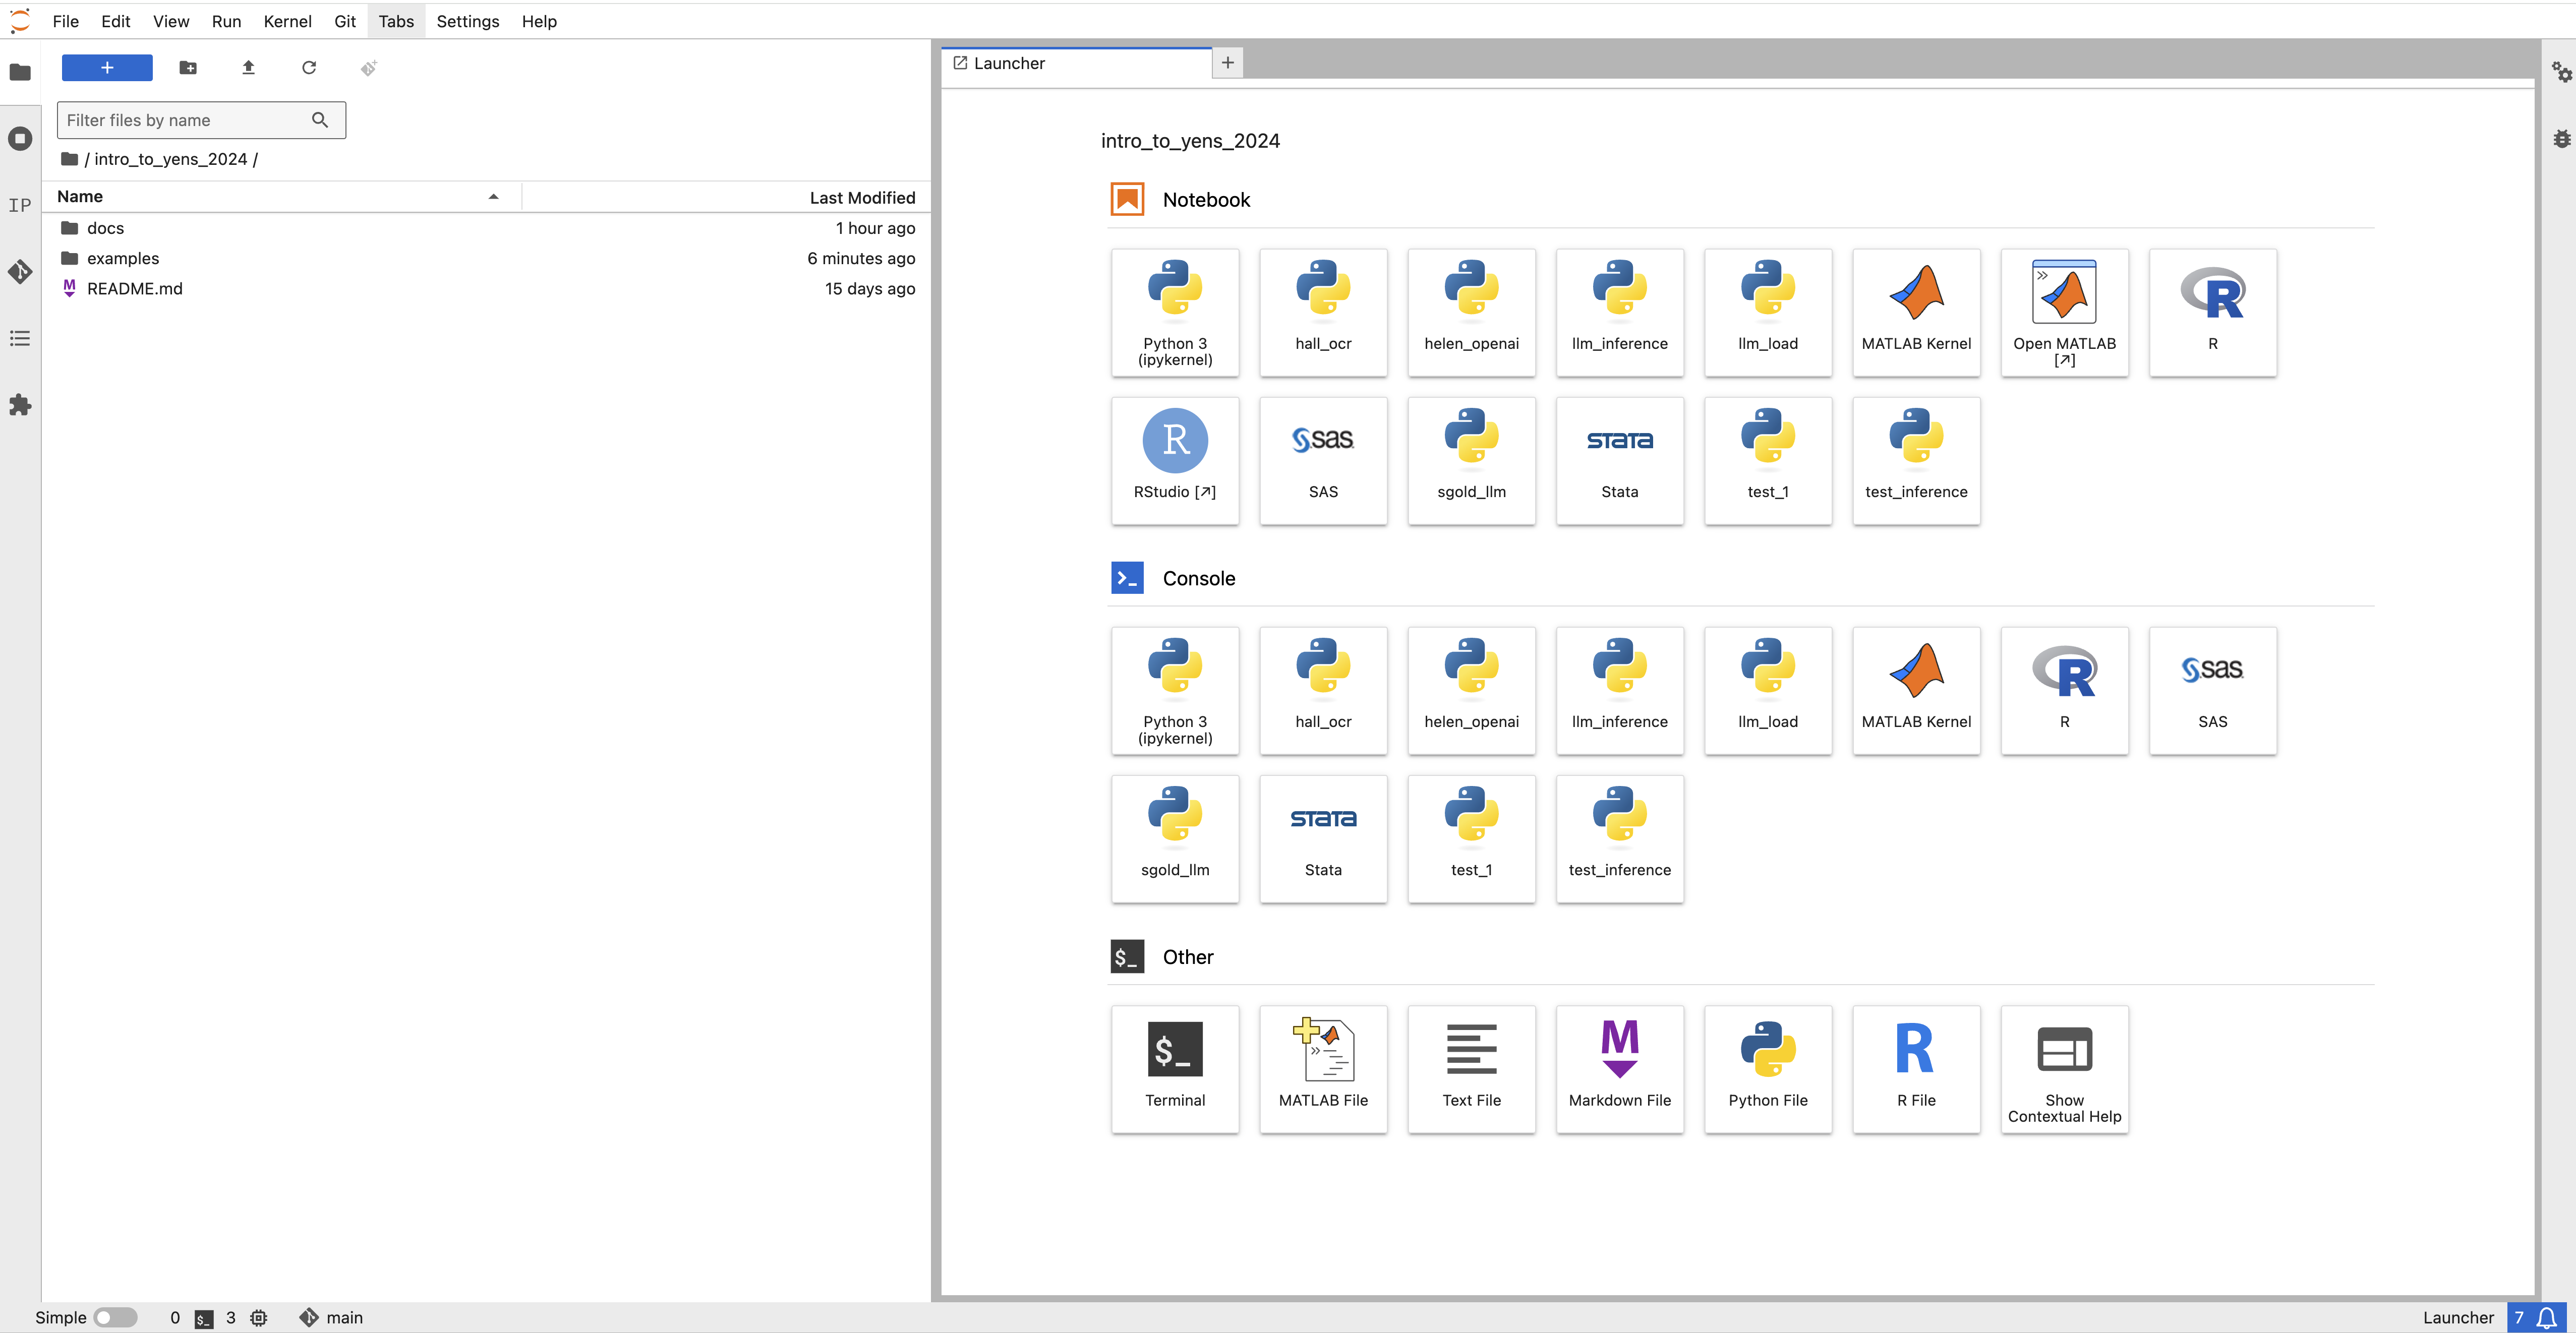Refresh the file browser listing

(x=309, y=67)
